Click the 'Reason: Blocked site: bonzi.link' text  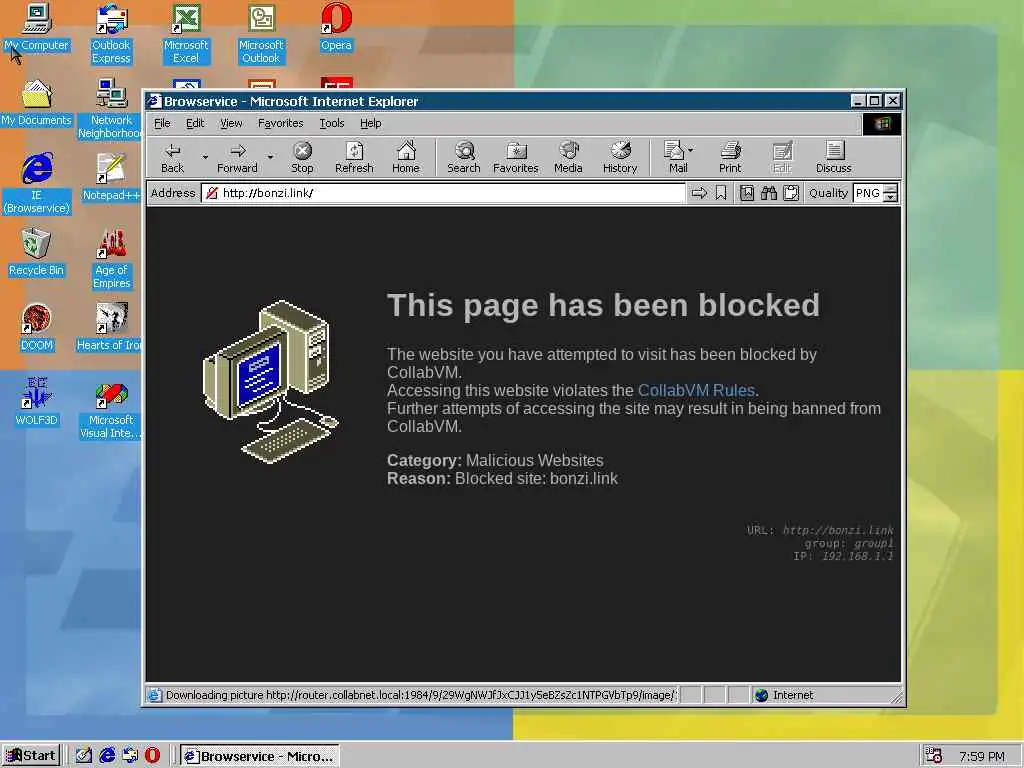pos(502,479)
